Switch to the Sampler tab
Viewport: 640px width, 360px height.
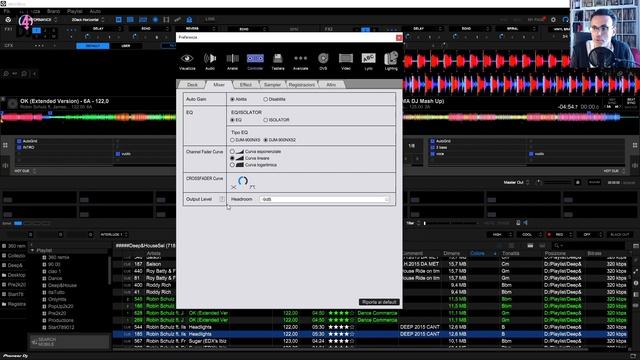tap(272, 84)
